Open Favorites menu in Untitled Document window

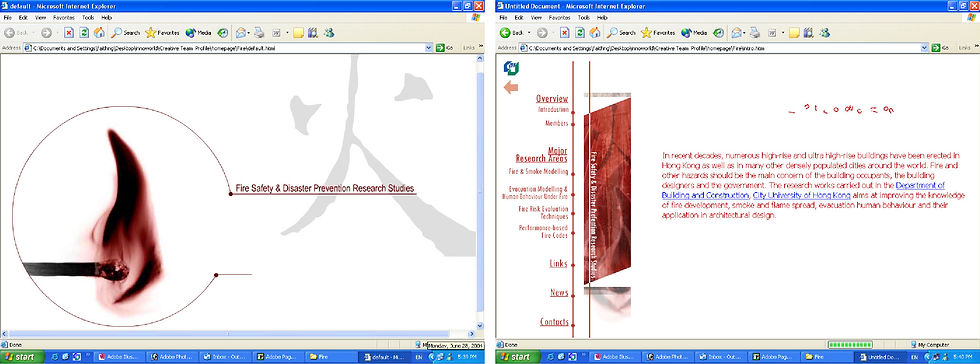pyautogui.click(x=559, y=18)
